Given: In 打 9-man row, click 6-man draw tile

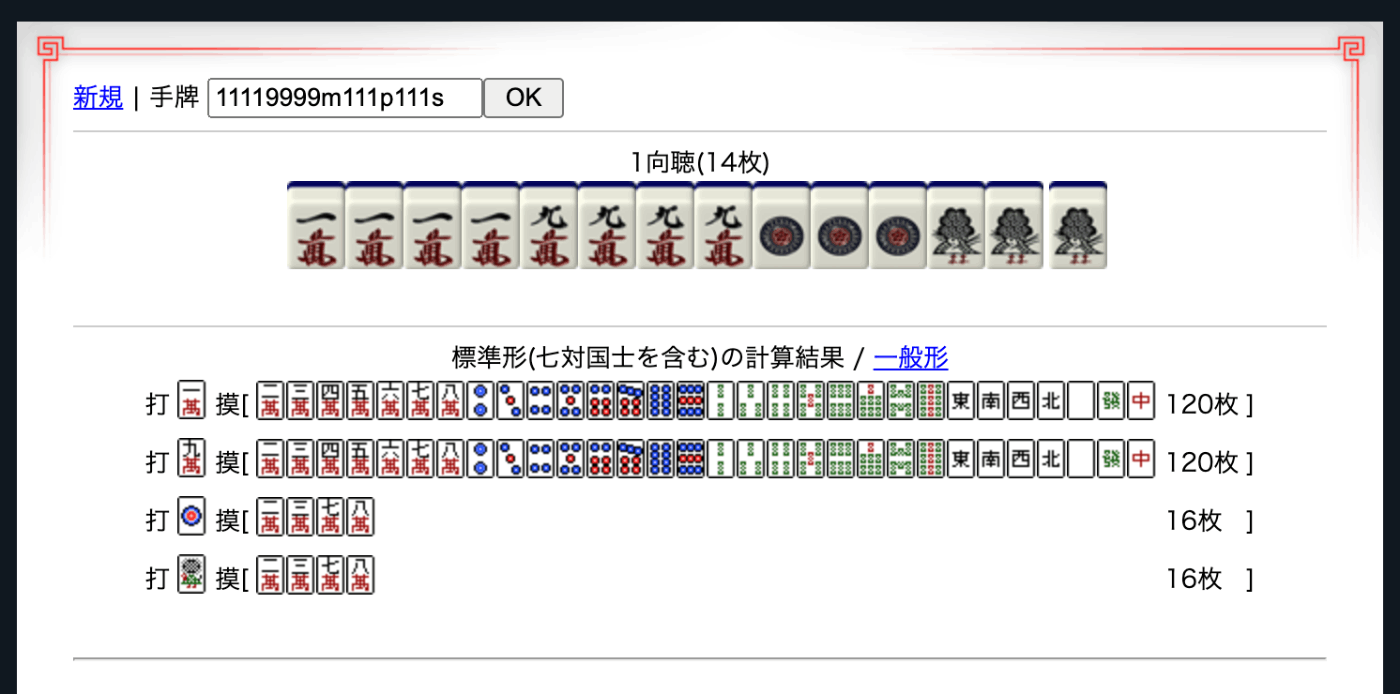Looking at the screenshot, I should (x=390, y=458).
